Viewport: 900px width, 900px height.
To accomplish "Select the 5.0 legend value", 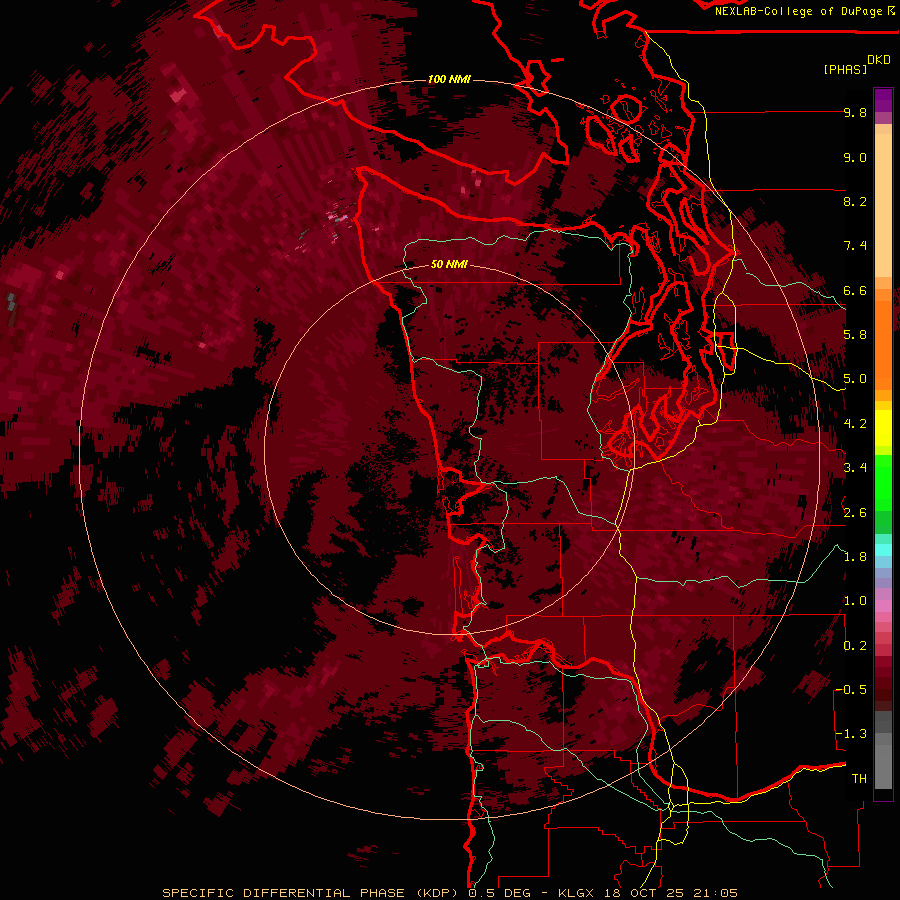I will [855, 379].
